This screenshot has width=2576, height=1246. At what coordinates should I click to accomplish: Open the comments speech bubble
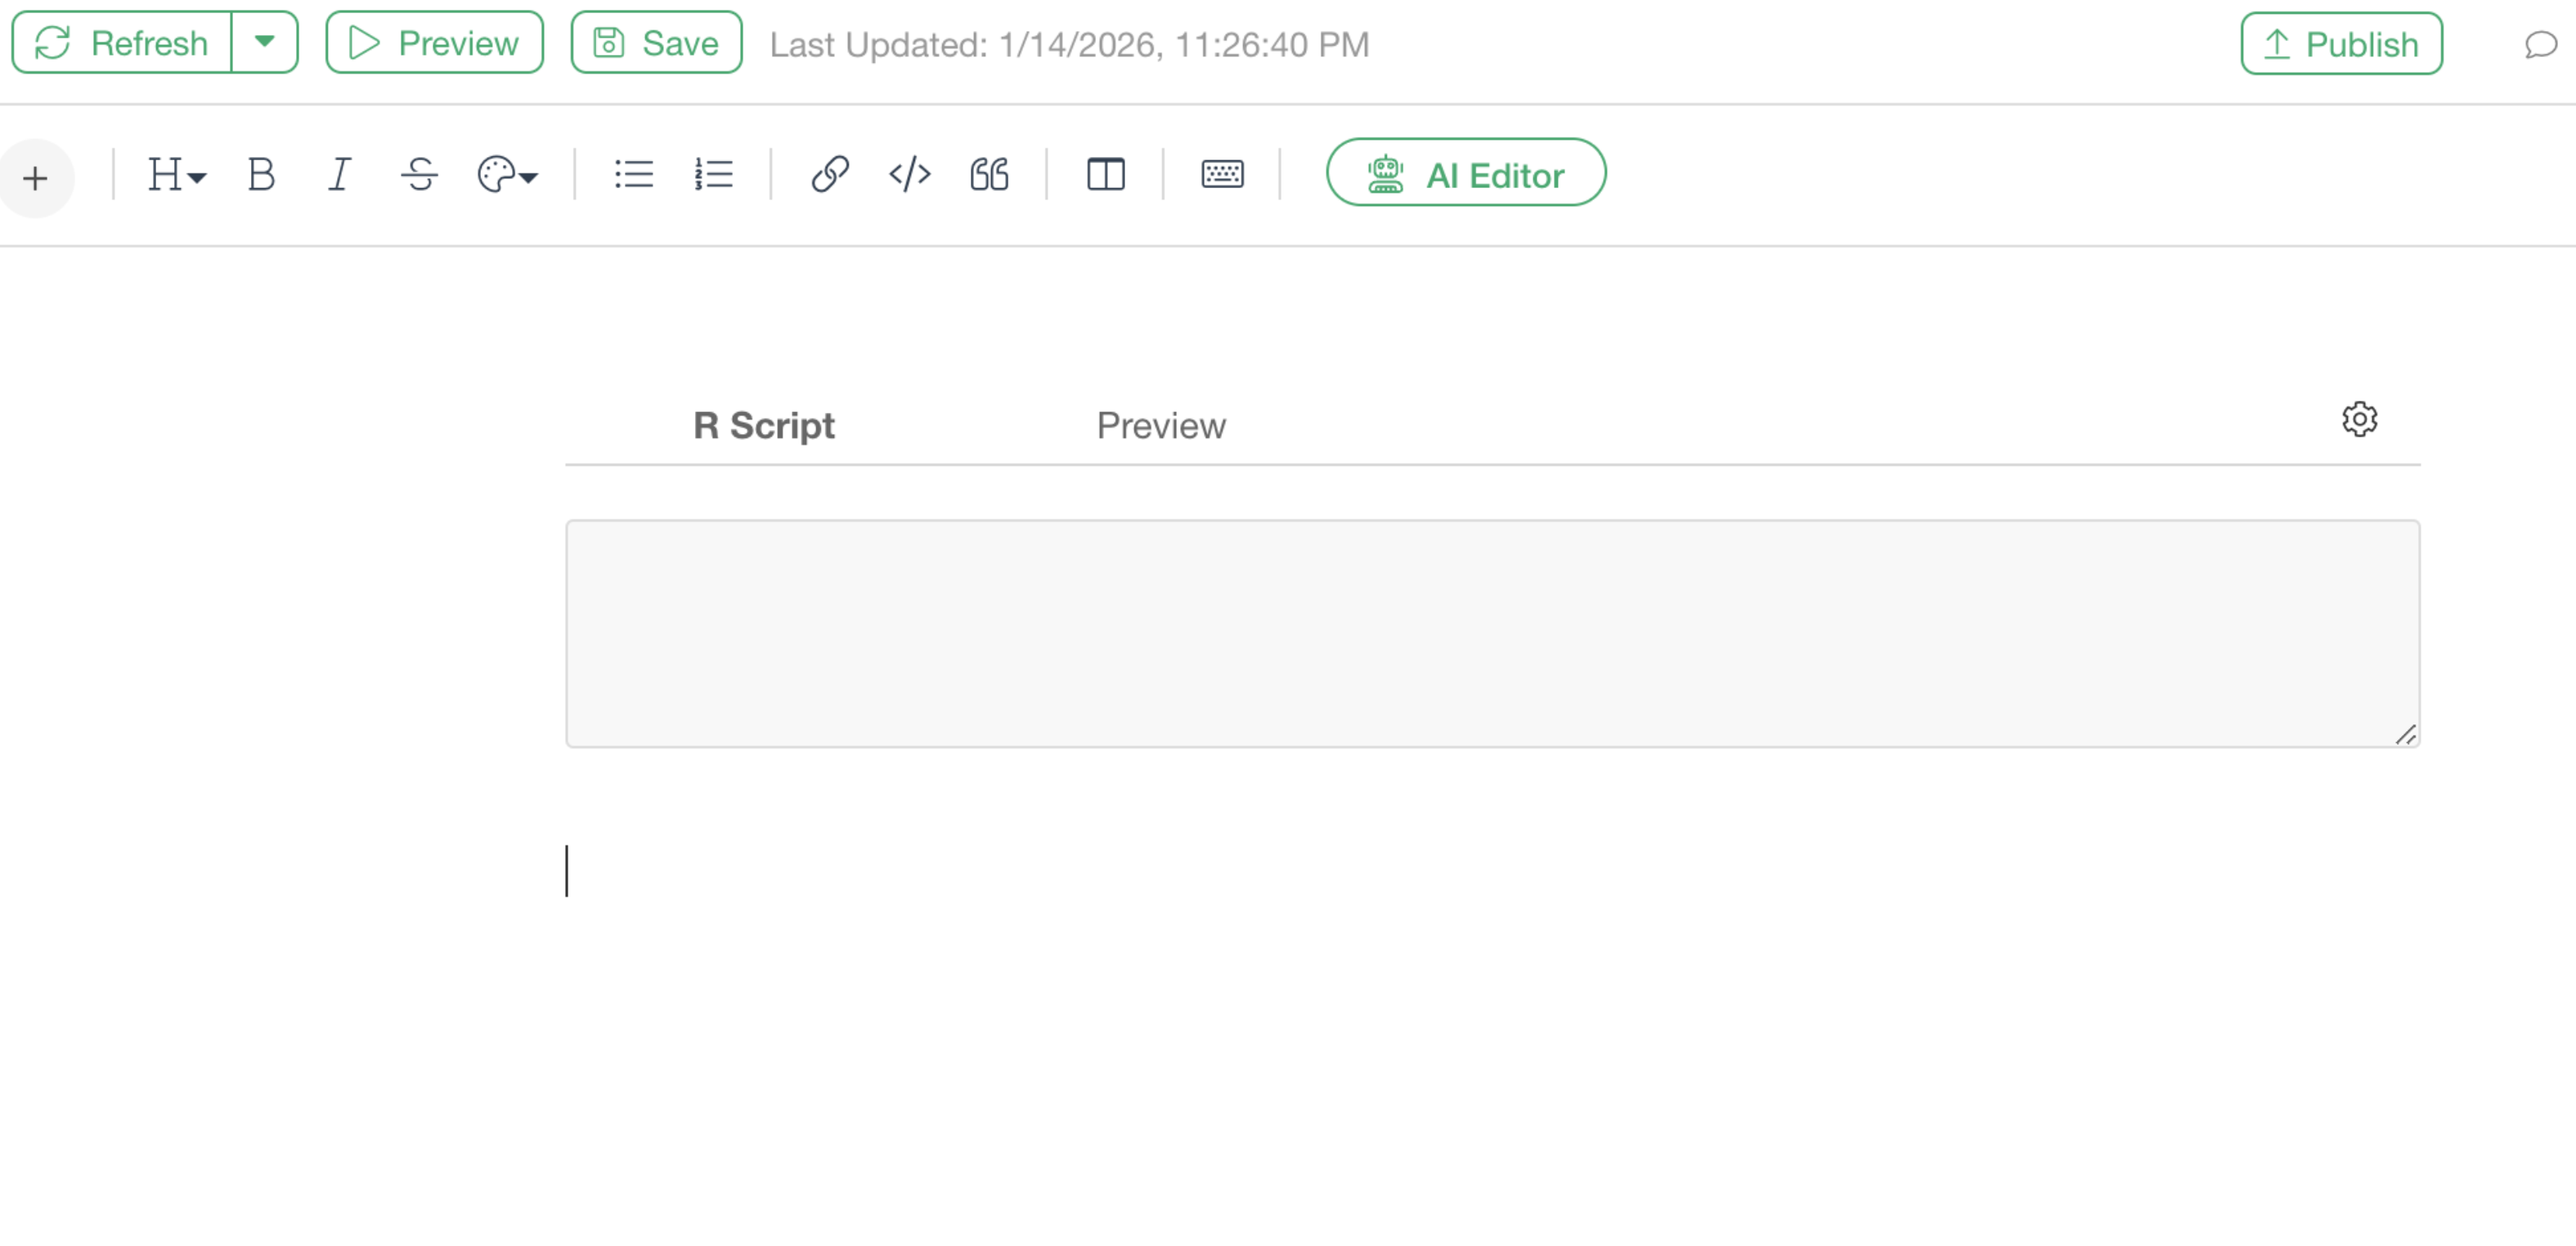pyautogui.click(x=2540, y=45)
